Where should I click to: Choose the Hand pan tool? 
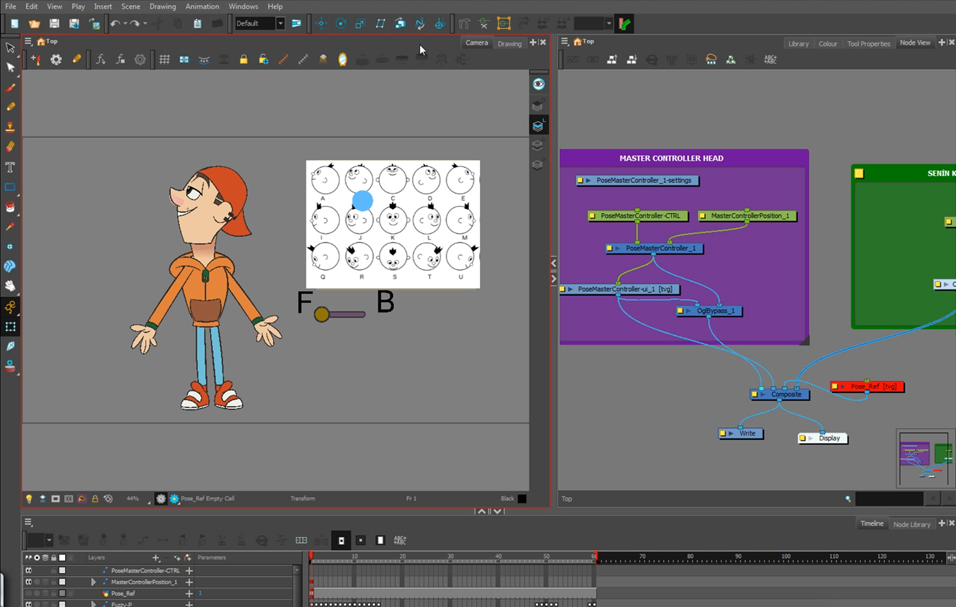11,286
